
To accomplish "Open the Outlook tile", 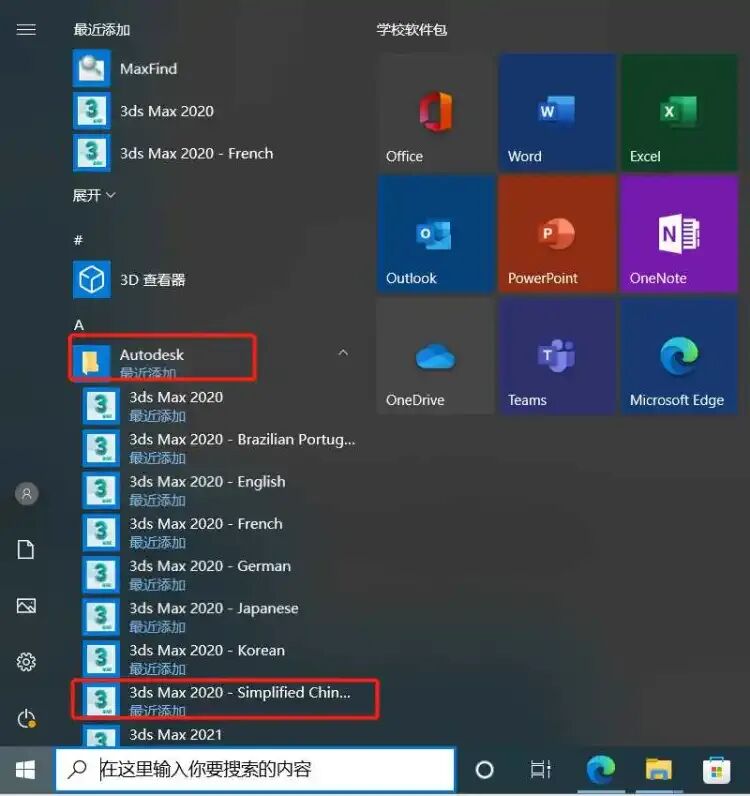I will pyautogui.click(x=436, y=234).
